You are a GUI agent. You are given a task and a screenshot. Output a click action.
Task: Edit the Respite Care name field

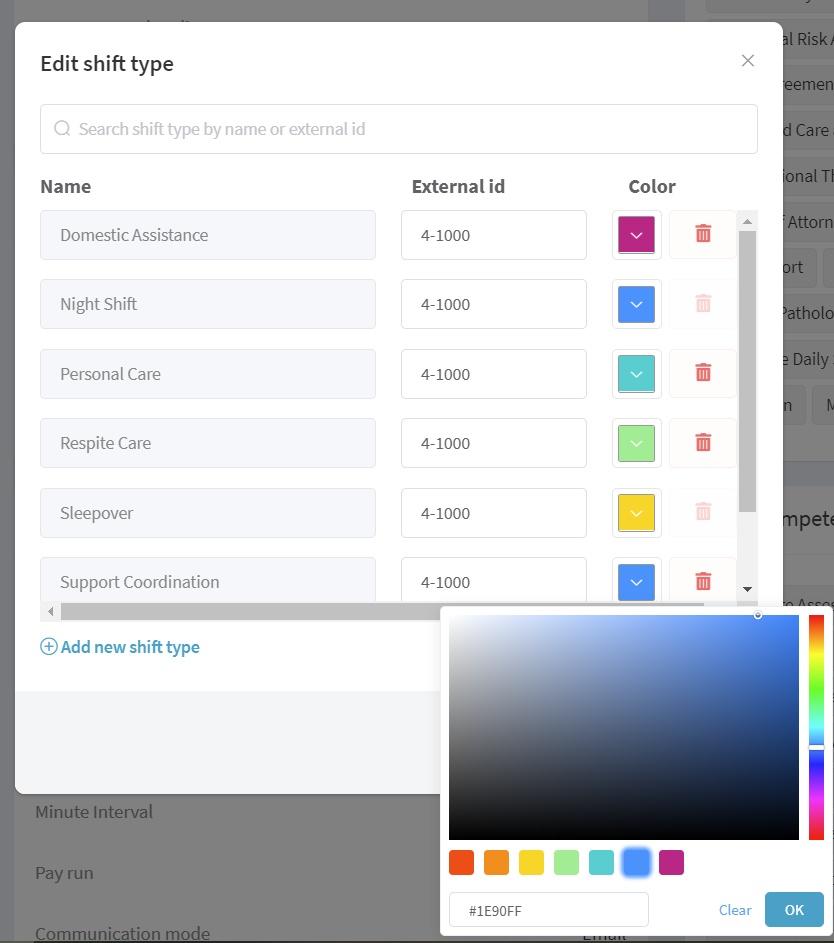point(207,443)
